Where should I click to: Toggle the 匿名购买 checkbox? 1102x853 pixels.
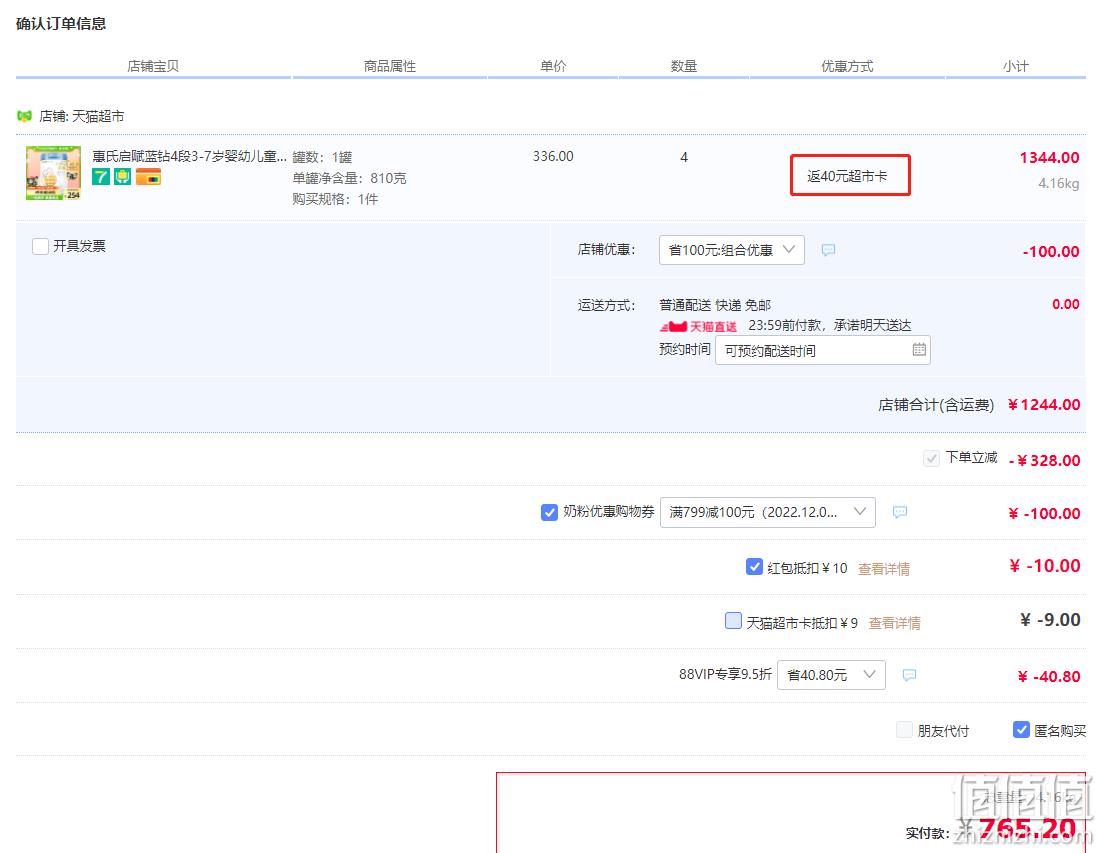[1021, 729]
